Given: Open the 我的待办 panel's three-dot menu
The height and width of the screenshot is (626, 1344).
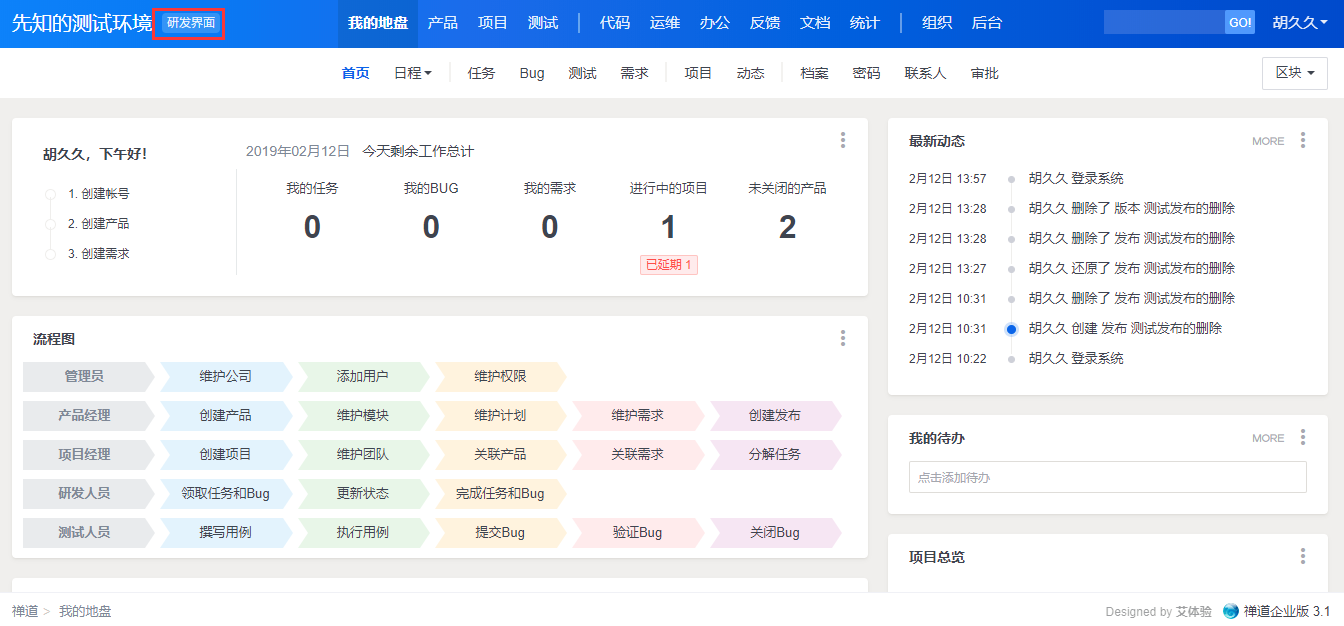Looking at the screenshot, I should (x=1302, y=437).
